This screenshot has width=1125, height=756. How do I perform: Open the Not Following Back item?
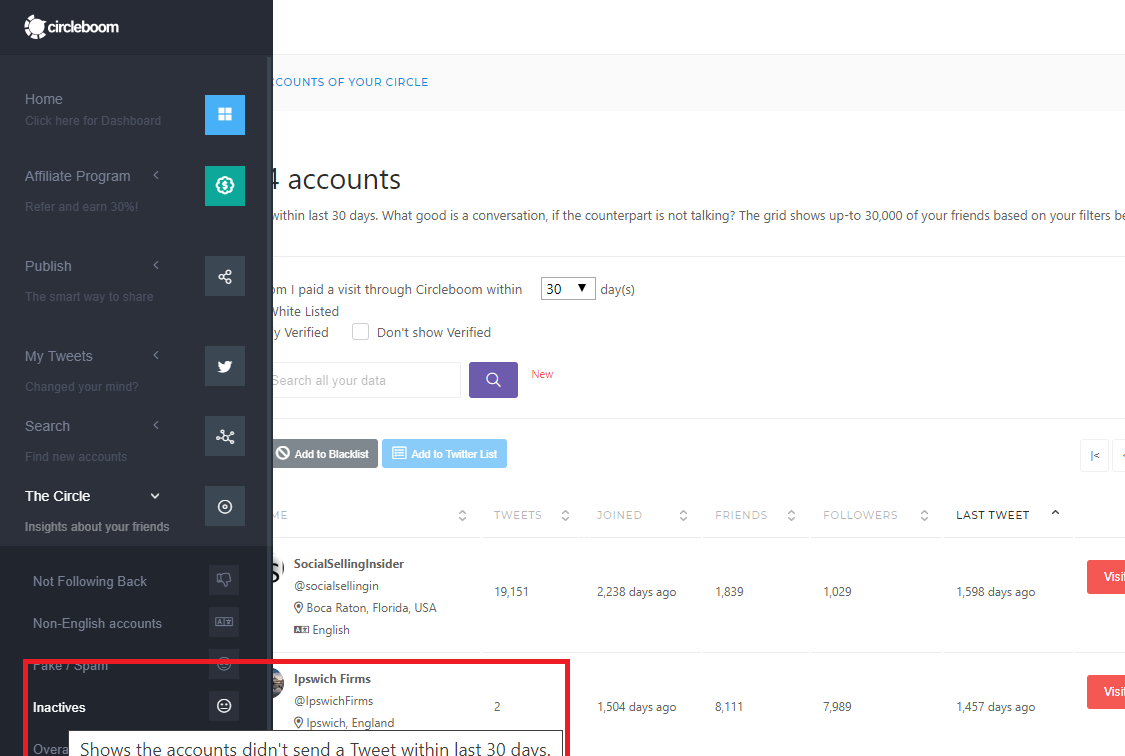90,581
